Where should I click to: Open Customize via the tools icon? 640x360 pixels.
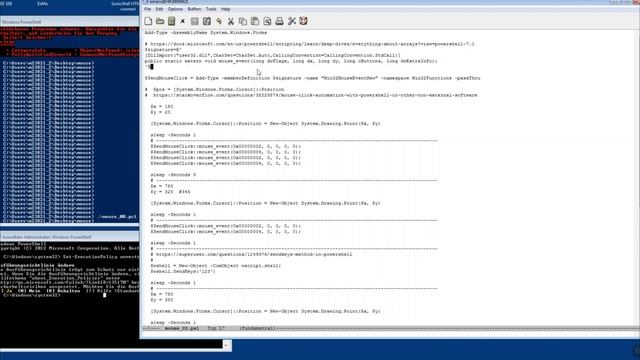[291, 21]
